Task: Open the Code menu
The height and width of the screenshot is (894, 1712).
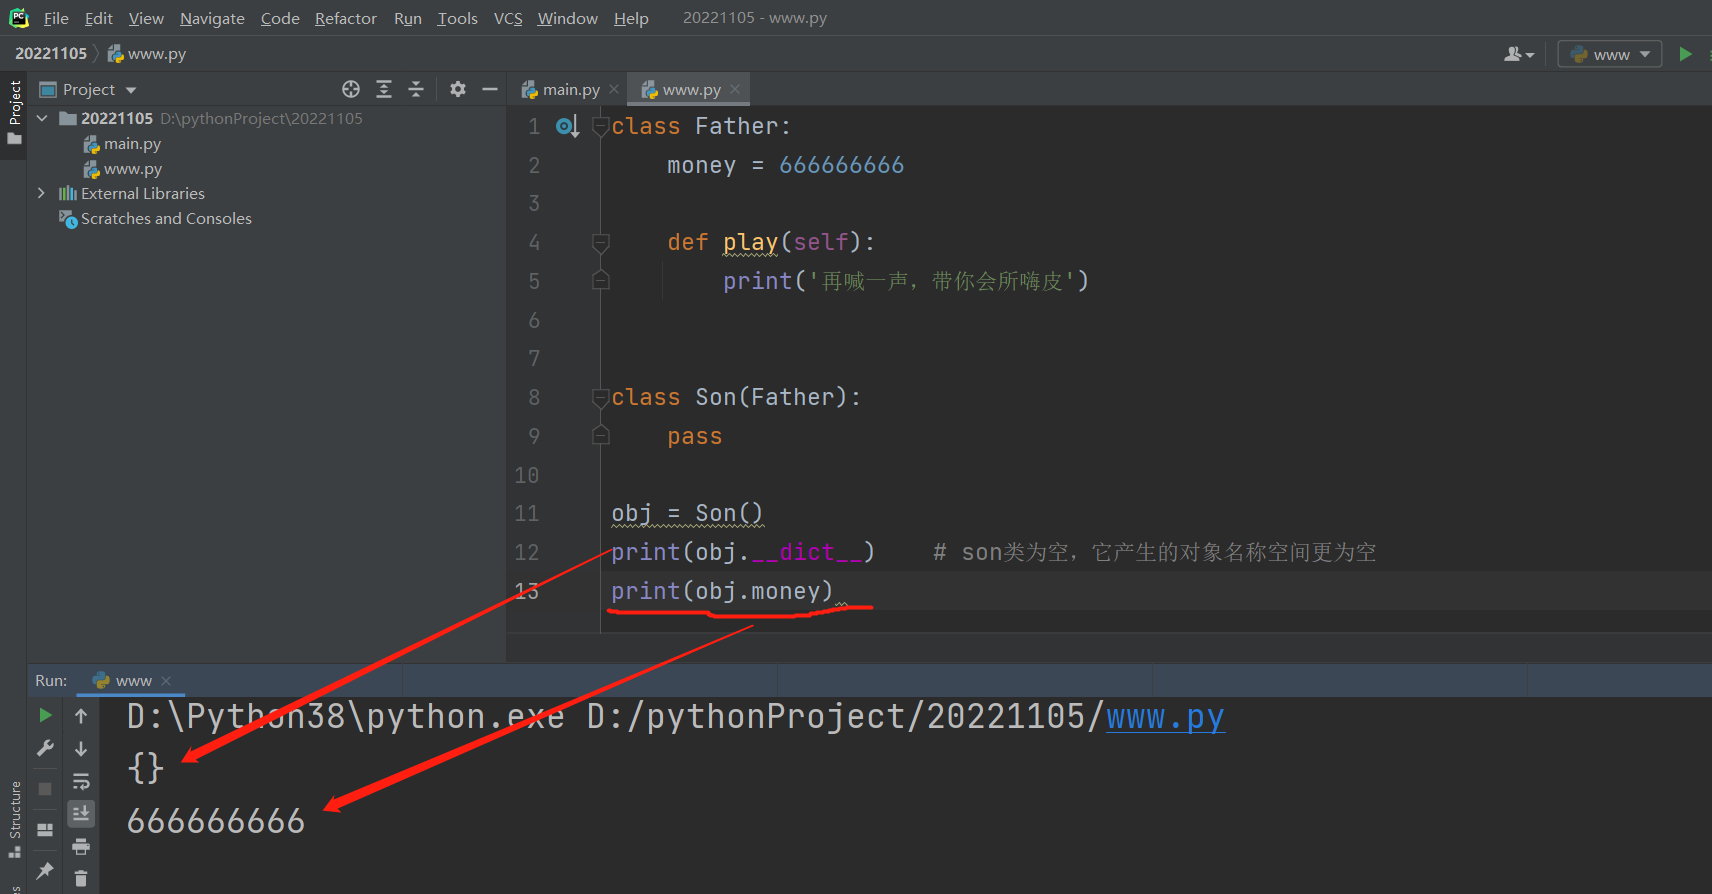Action: [280, 18]
